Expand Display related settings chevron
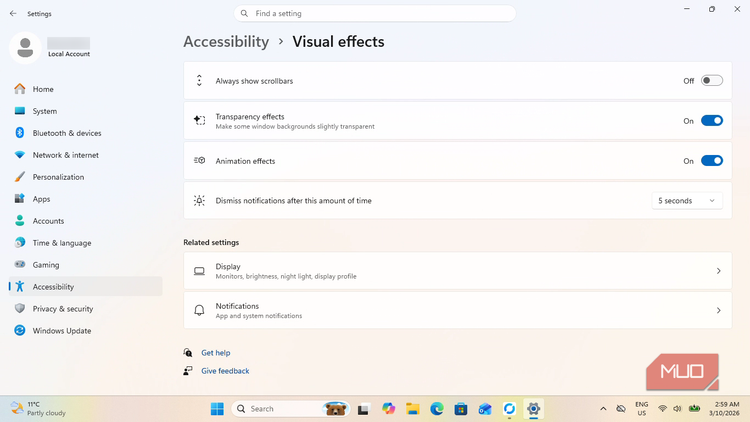The height and width of the screenshot is (422, 750). click(x=718, y=271)
